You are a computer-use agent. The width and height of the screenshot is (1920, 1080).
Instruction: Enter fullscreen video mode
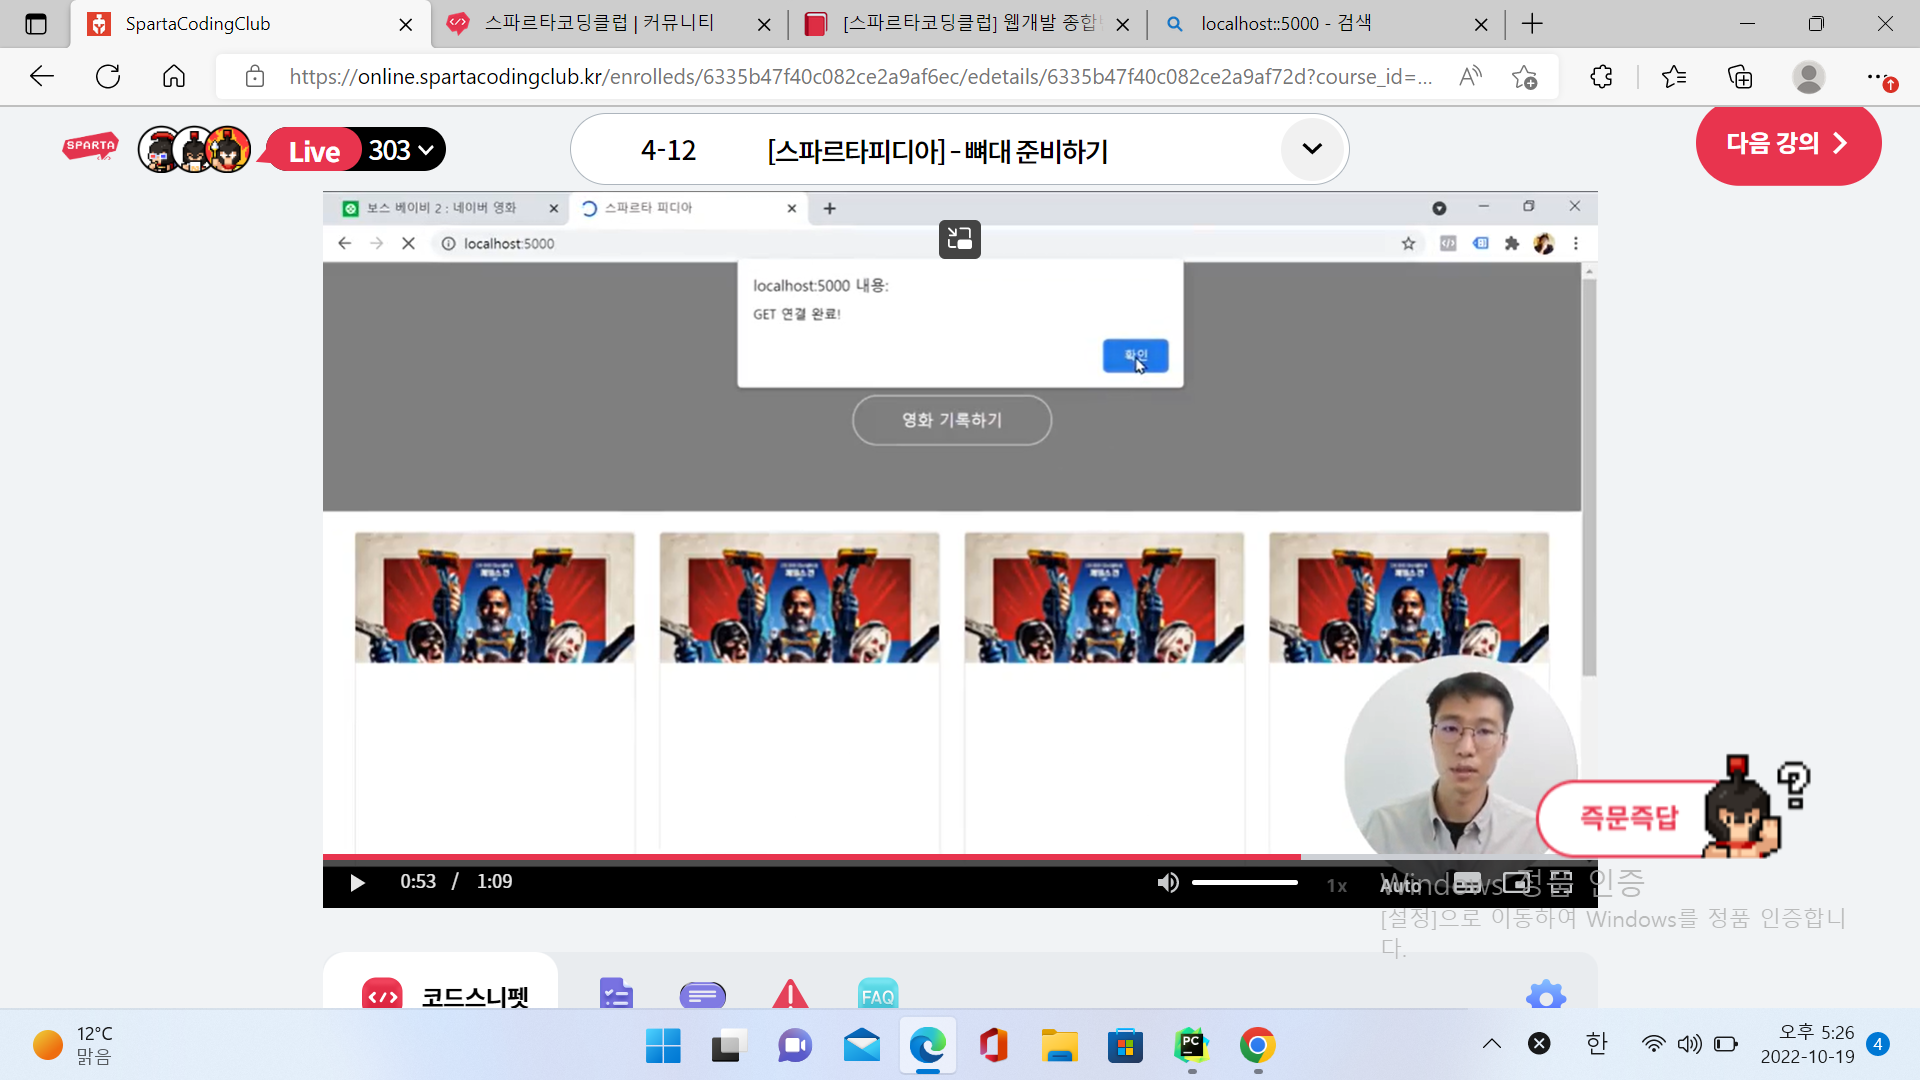[1561, 883]
